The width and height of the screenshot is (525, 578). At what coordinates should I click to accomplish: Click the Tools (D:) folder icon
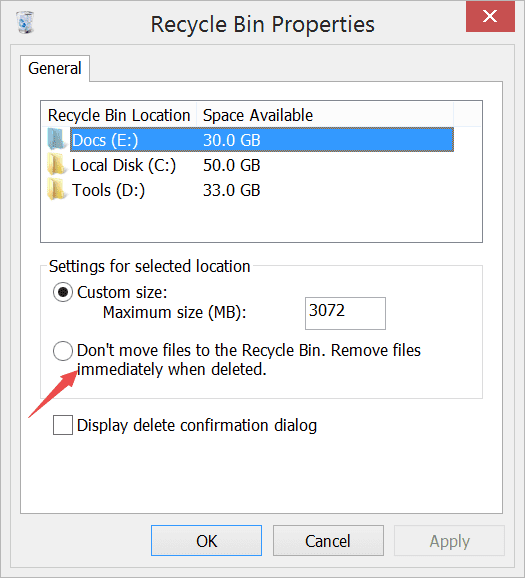click(x=58, y=190)
